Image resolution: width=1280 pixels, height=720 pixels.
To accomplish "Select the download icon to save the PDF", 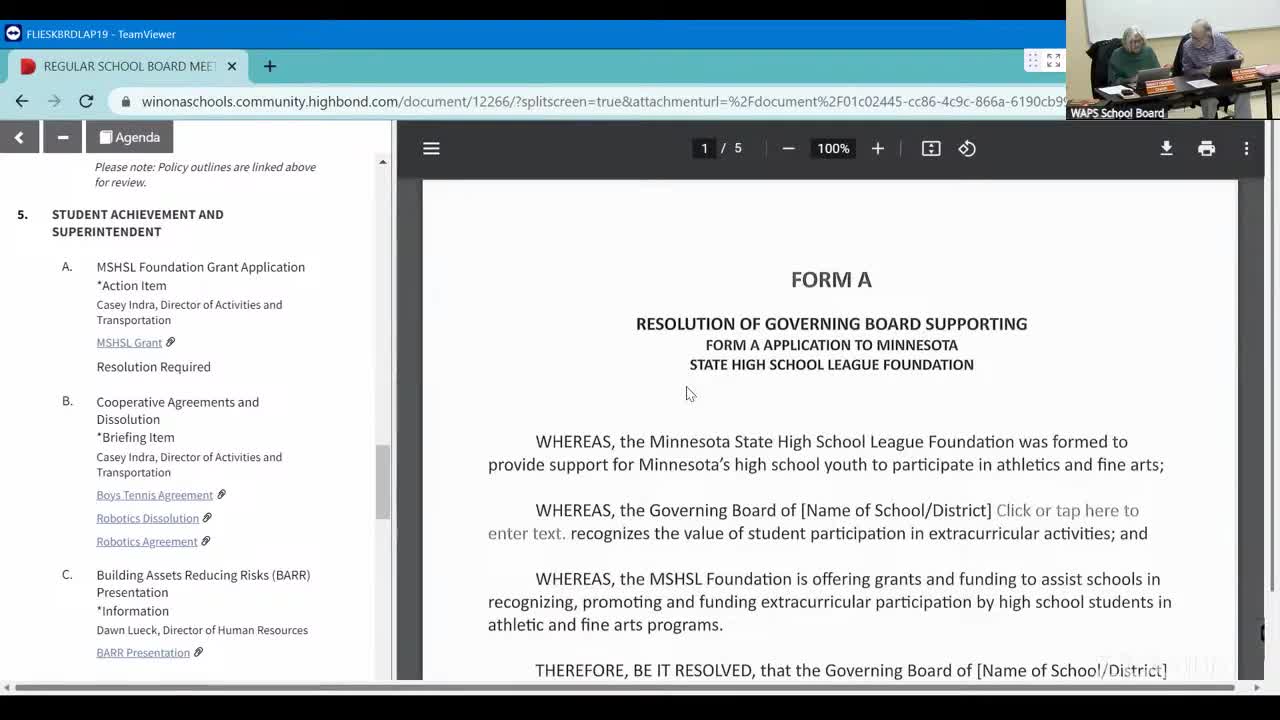I will coord(1166,148).
